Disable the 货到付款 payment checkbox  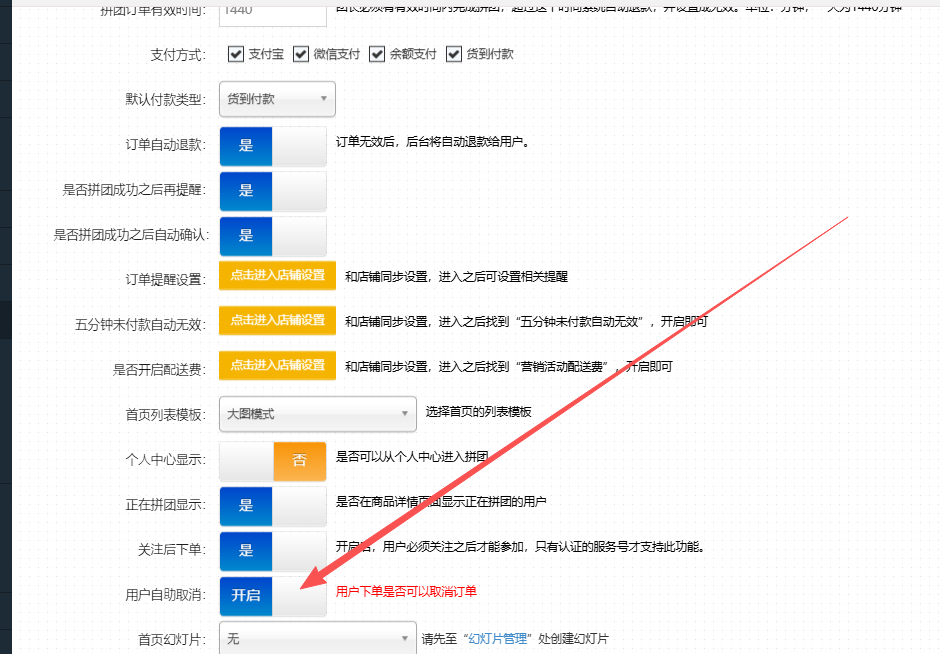[454, 54]
